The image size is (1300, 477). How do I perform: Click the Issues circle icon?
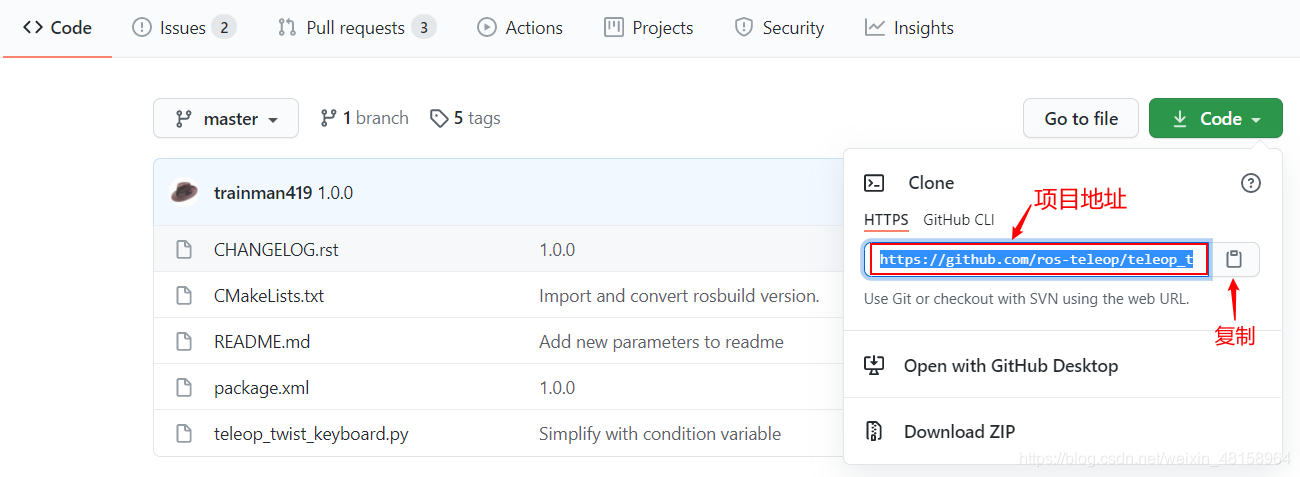point(142,28)
